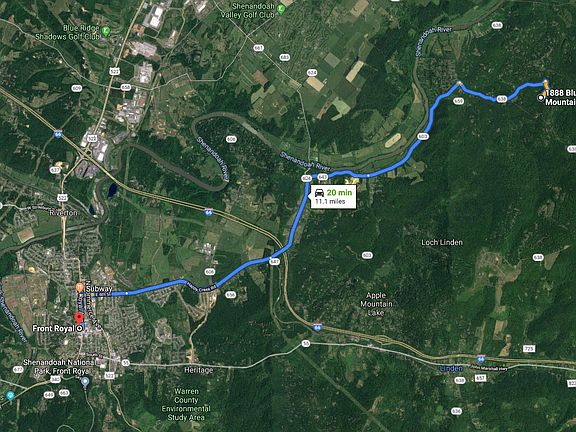Click the red Front Royal location pin

point(79,318)
